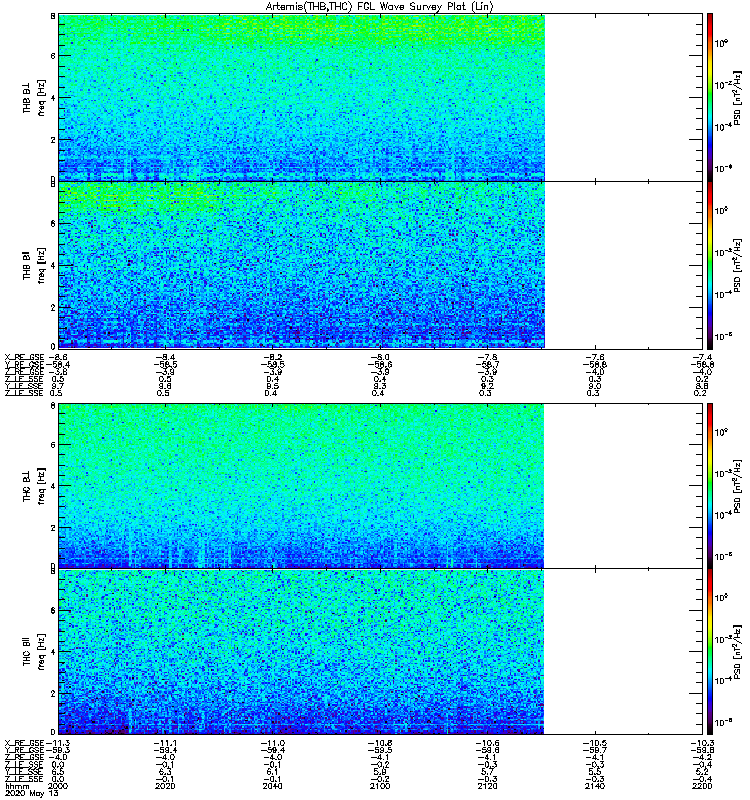Click the THC B-parallel spectrogram panel
750x800 pixels.
[x=381, y=652]
